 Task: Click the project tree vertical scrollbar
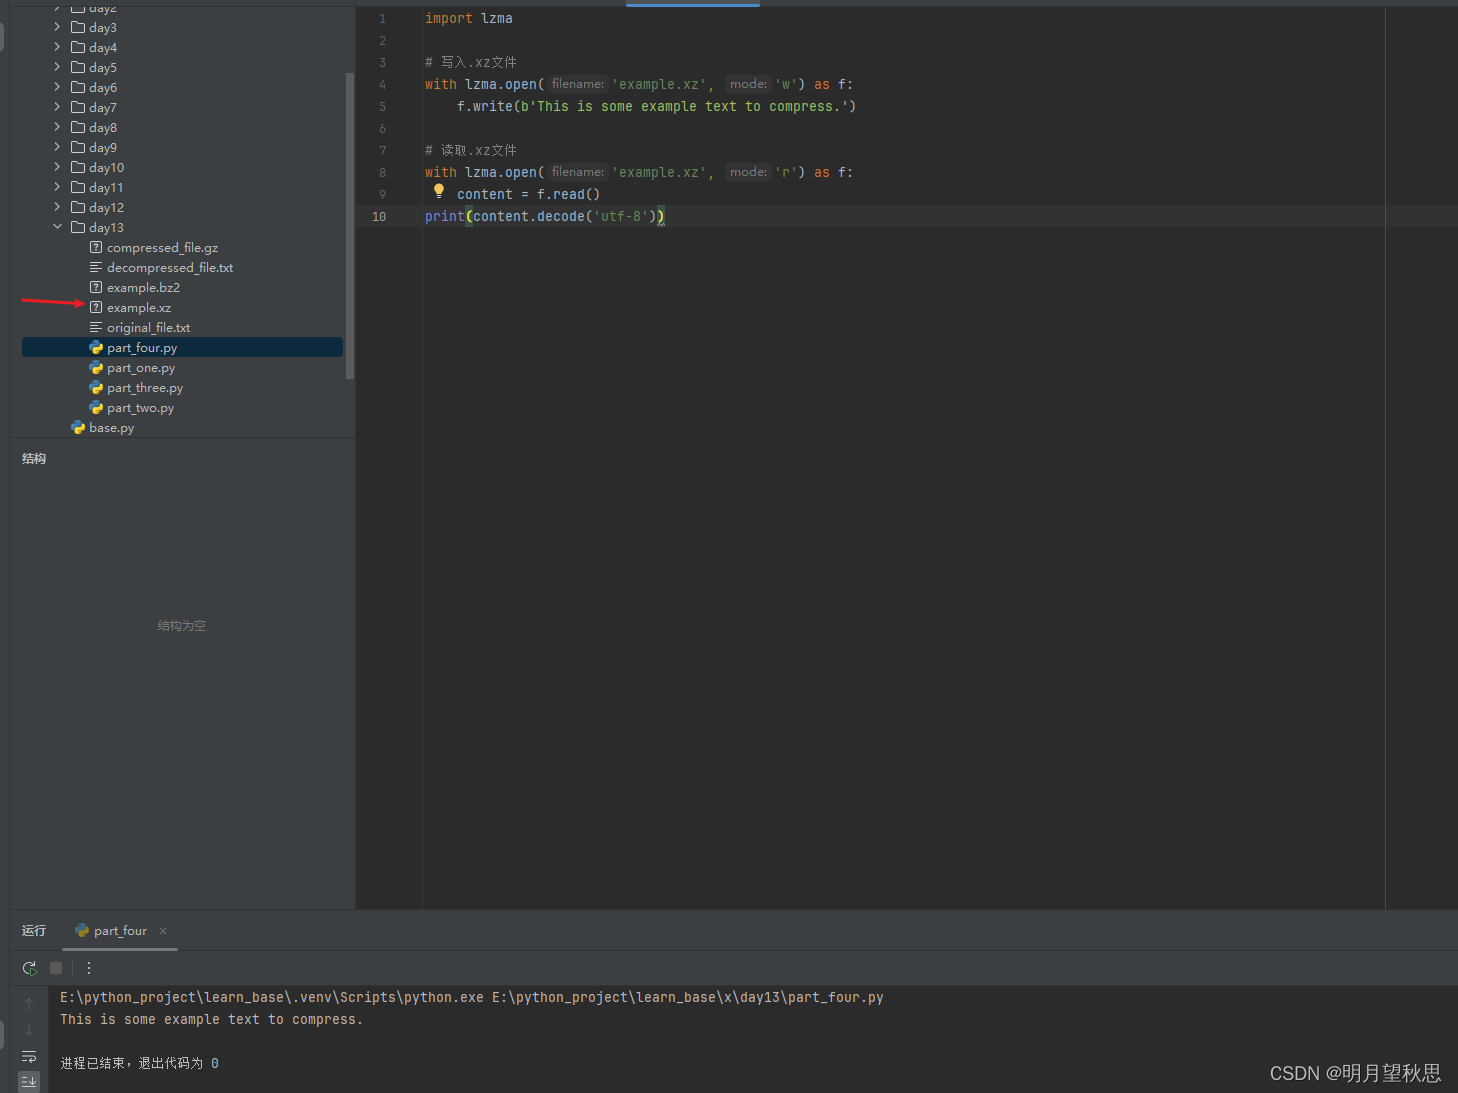[x=349, y=225]
